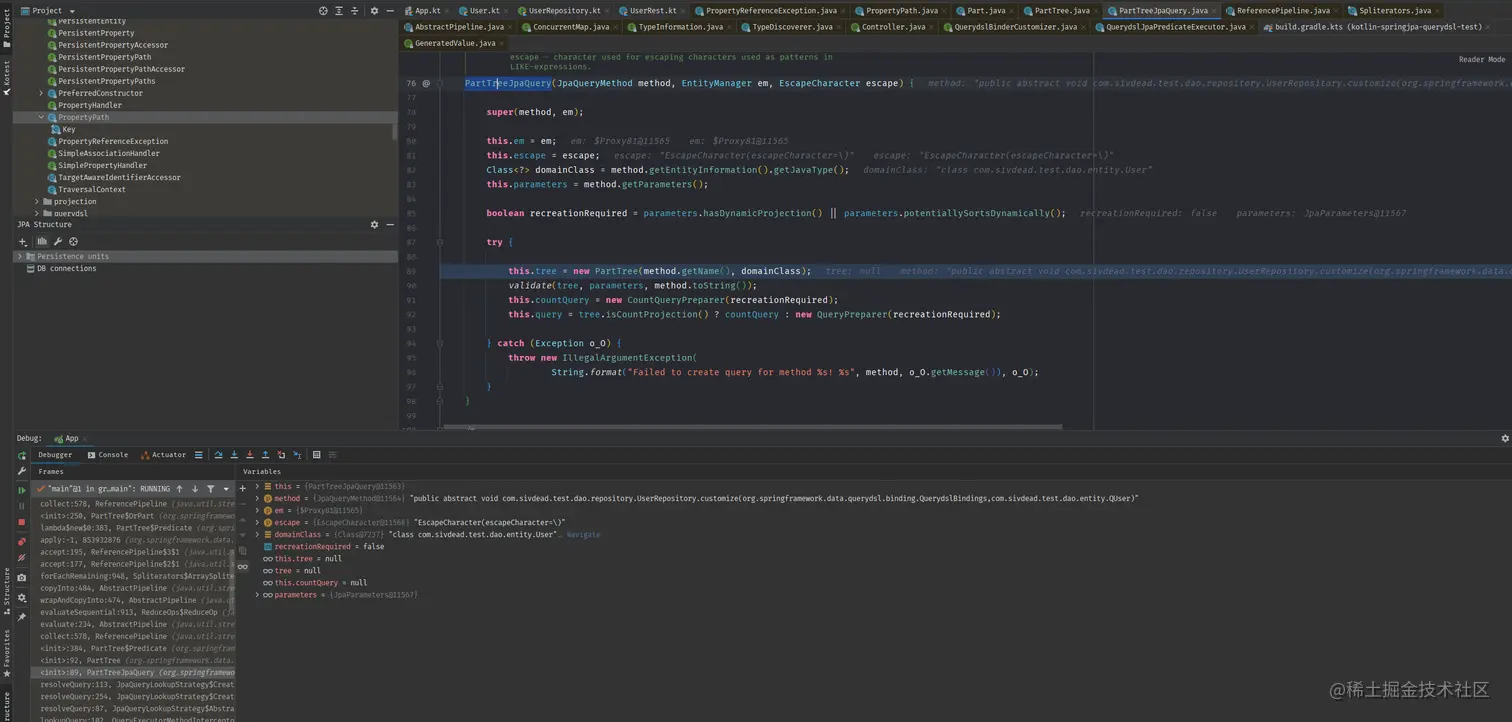Expand 'method' variable node
The height and width of the screenshot is (722, 1512).
click(258, 498)
